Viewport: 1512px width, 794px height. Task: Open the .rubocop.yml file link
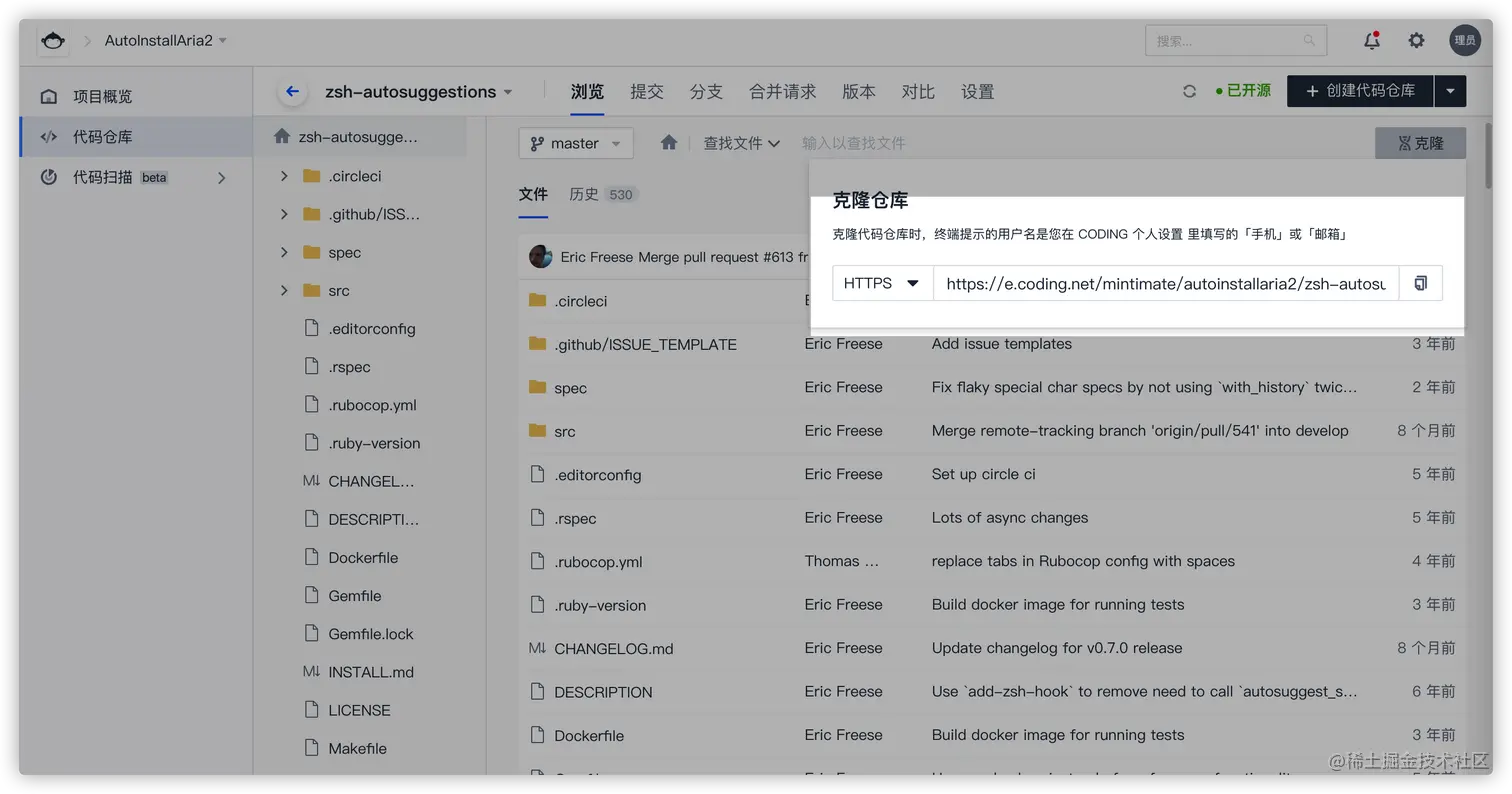pyautogui.click(x=598, y=562)
